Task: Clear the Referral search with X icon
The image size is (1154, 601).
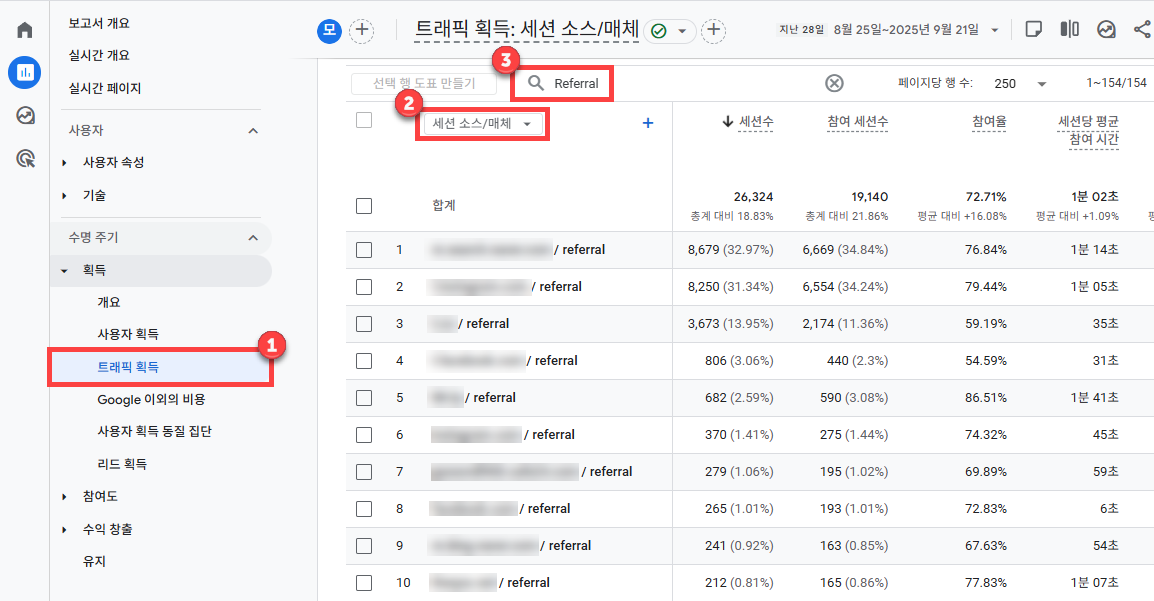Action: (x=834, y=83)
